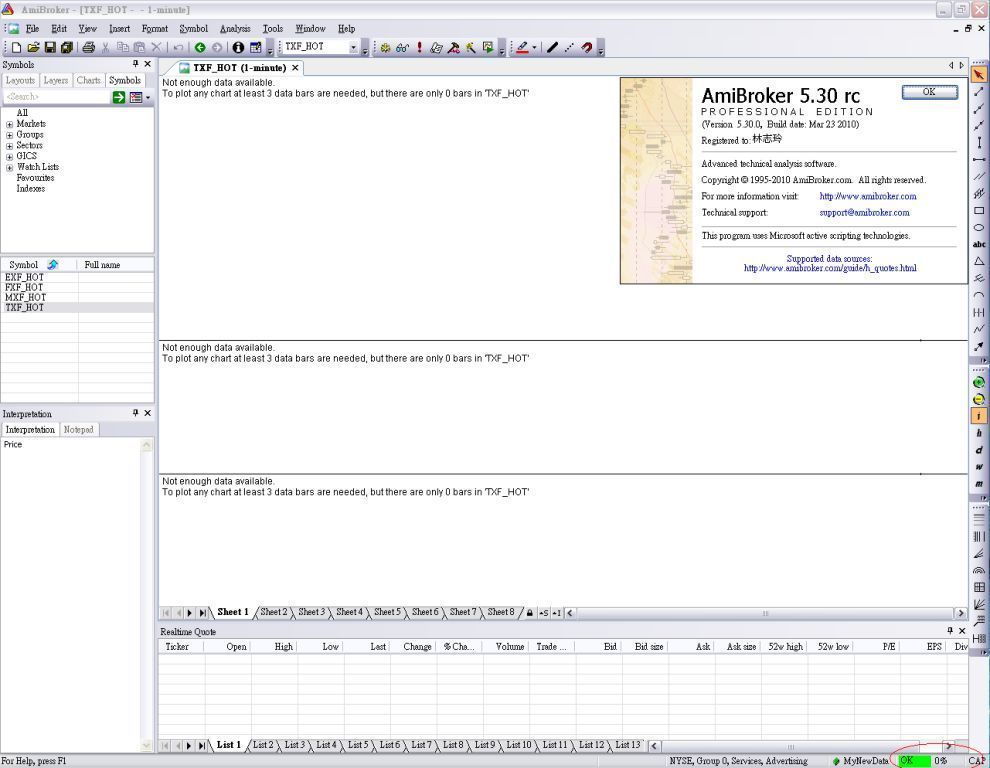Toggle the lock icon beside Sheet 8
This screenshot has height=768, width=990.
point(530,613)
